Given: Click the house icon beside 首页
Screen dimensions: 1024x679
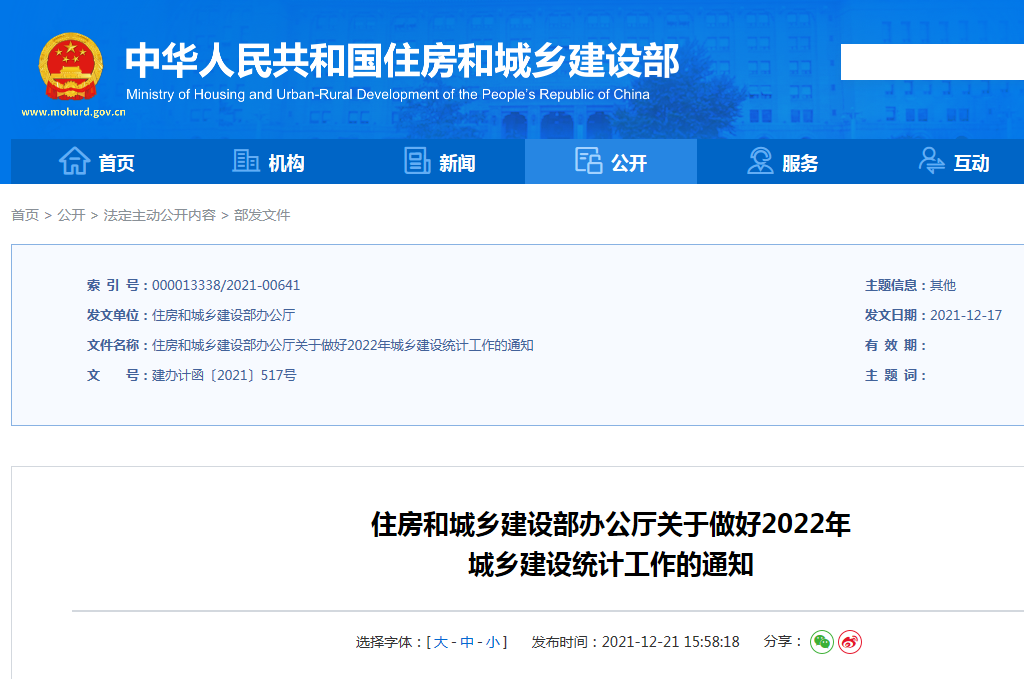Looking at the screenshot, I should pos(74,161).
